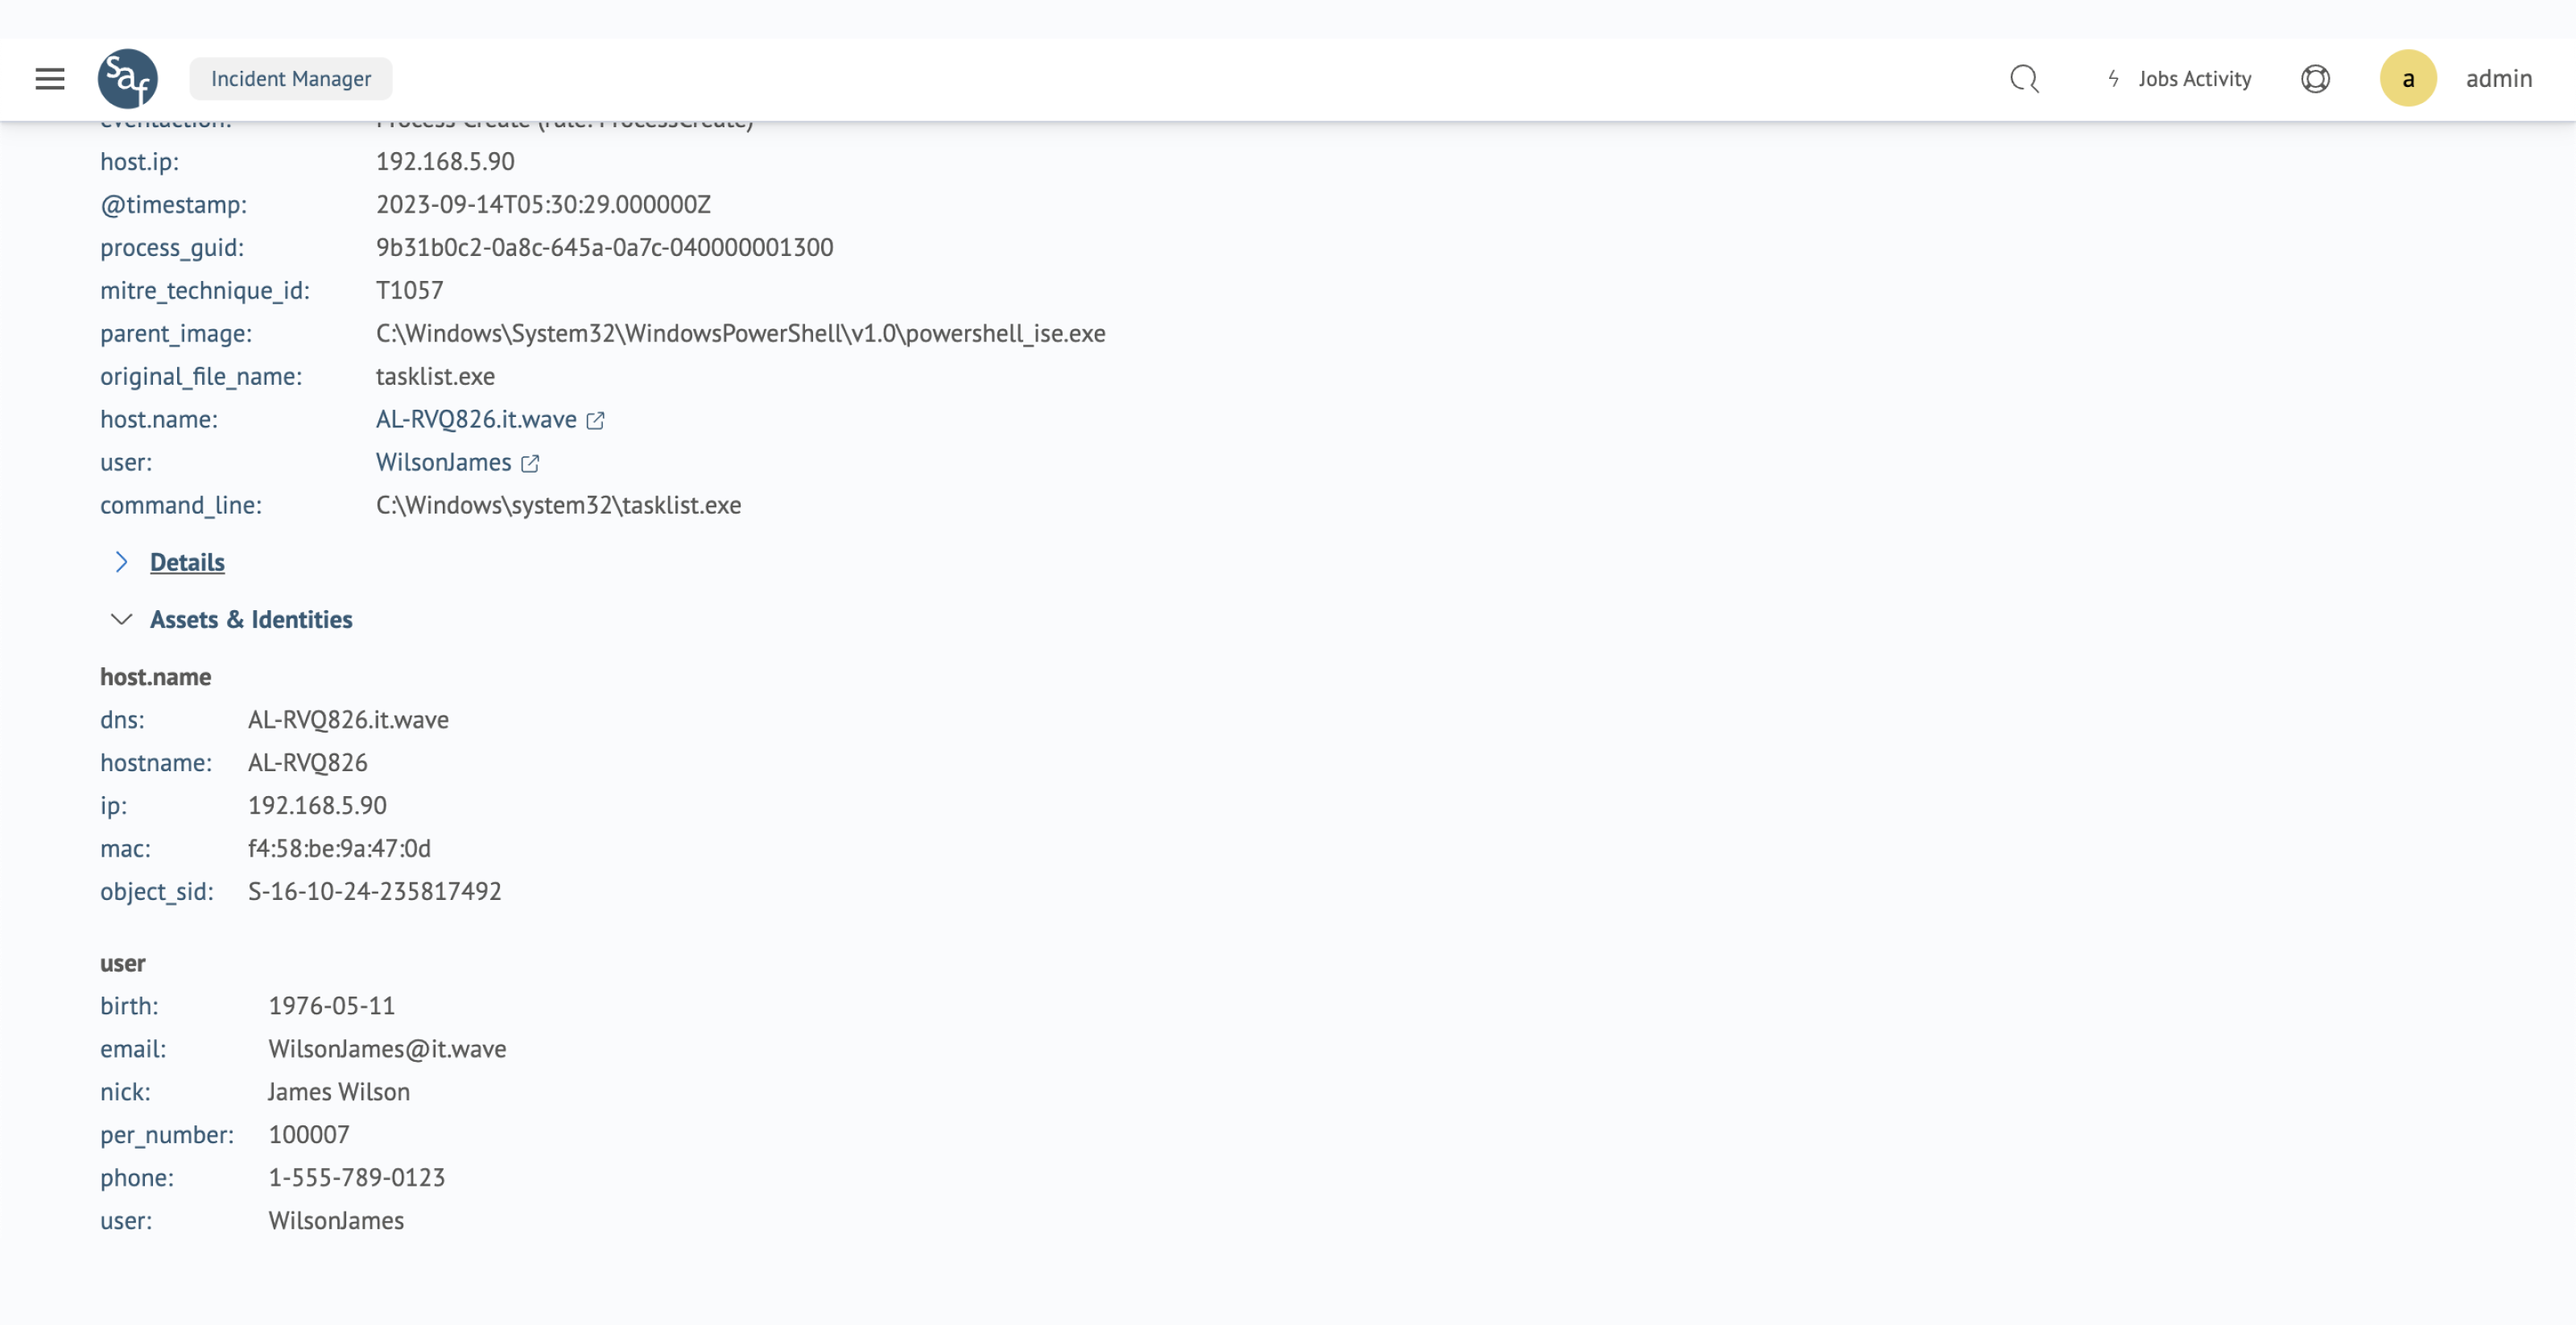Open the WilsonJames user link
The image size is (2576, 1325).
[443, 463]
